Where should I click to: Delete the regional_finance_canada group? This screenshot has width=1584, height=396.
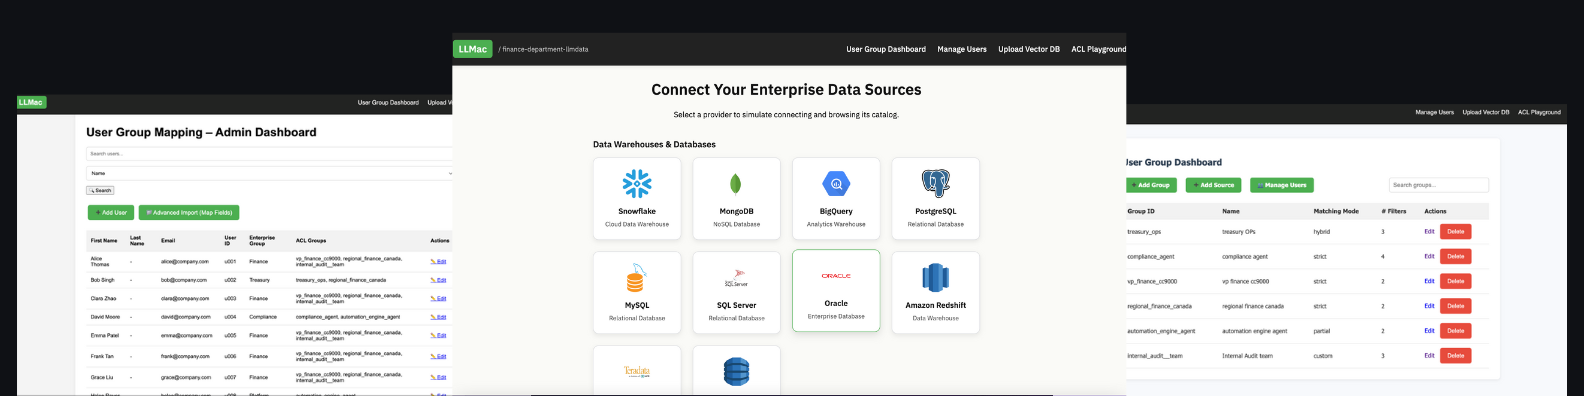coord(1455,306)
